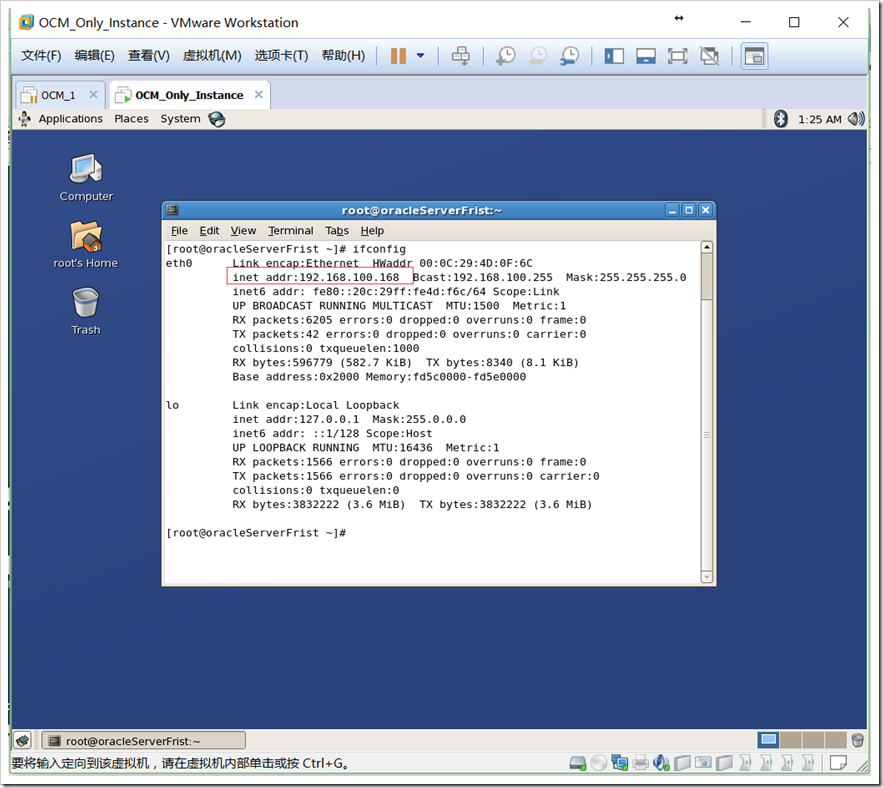Click the network adapter status icon
This screenshot has width=883, height=788.
[619, 763]
